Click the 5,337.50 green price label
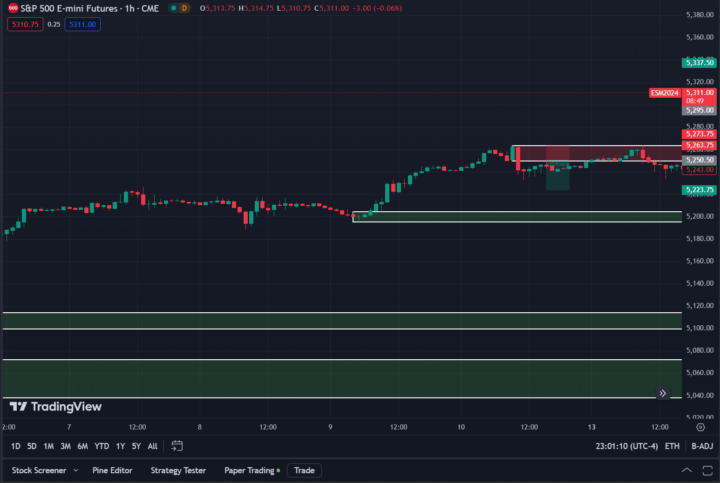720x483 pixels. point(699,62)
